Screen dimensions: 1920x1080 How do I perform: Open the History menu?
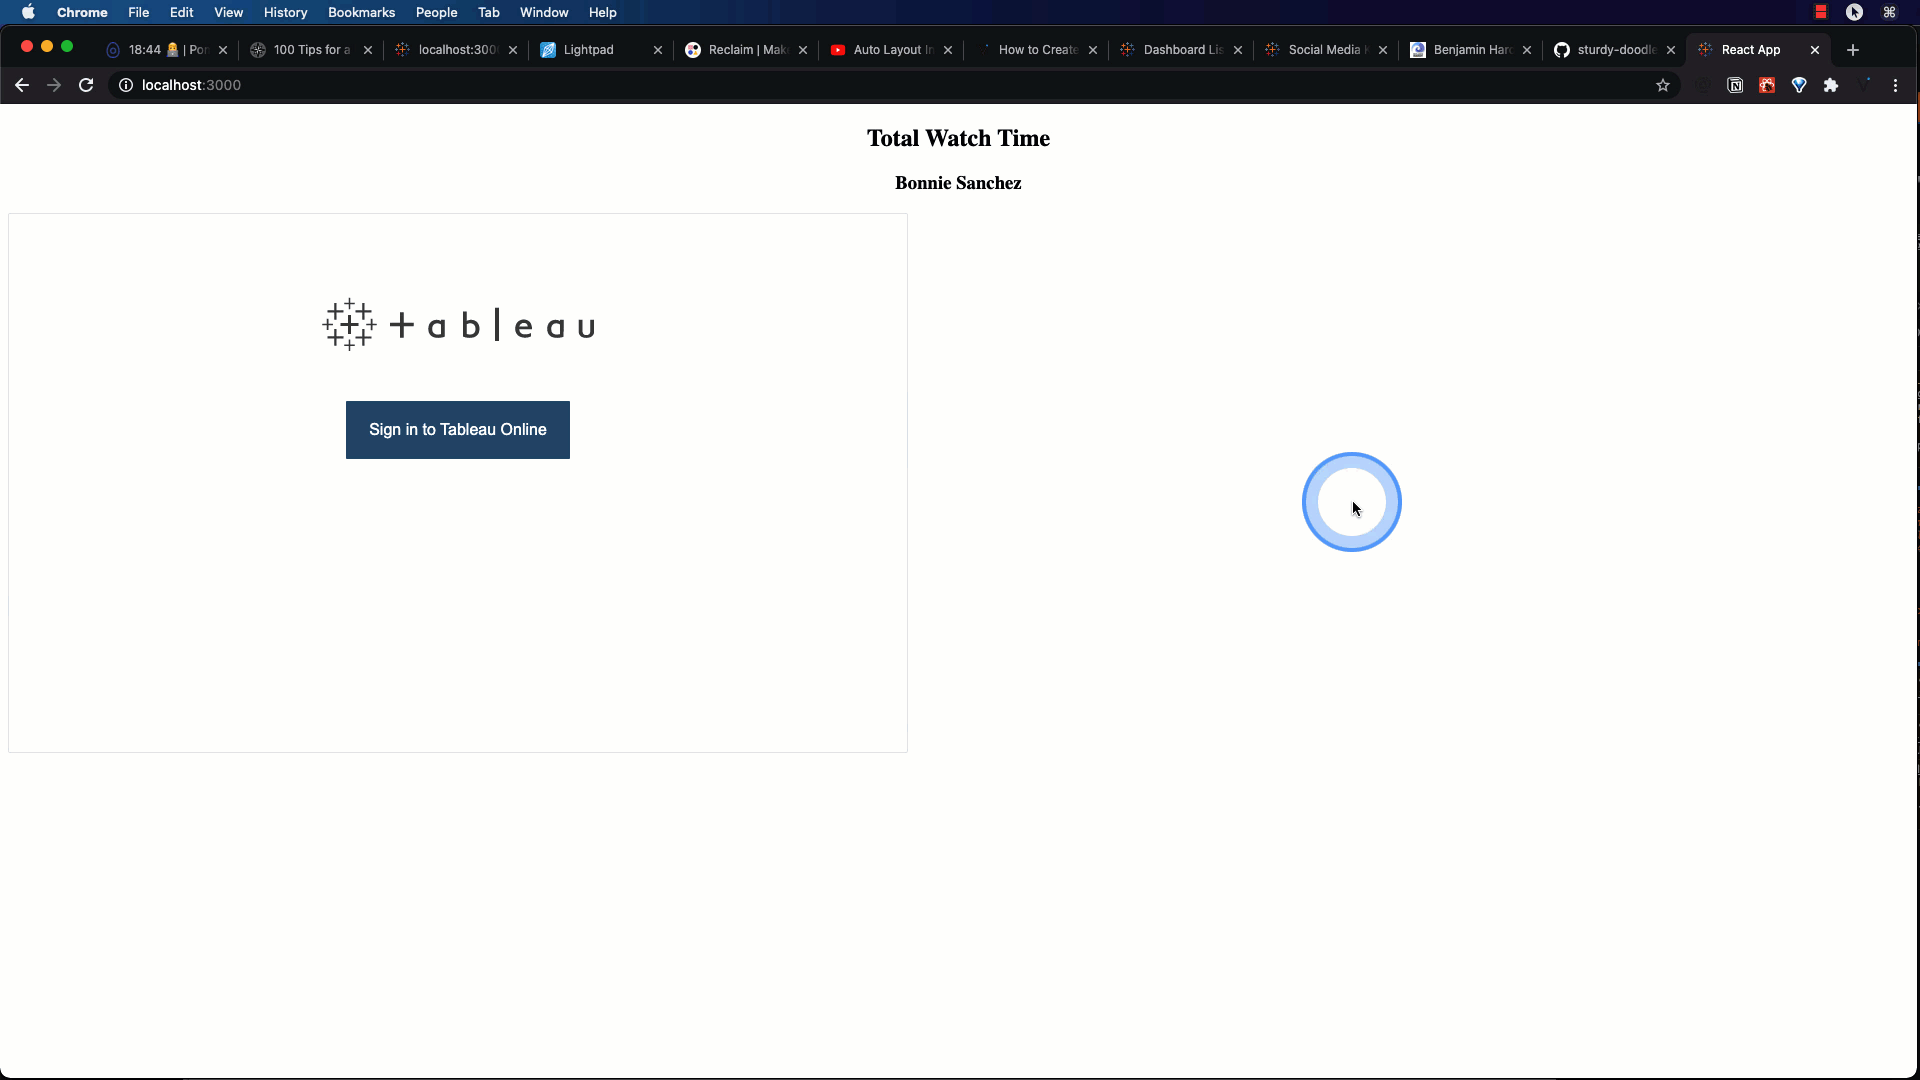pyautogui.click(x=285, y=12)
